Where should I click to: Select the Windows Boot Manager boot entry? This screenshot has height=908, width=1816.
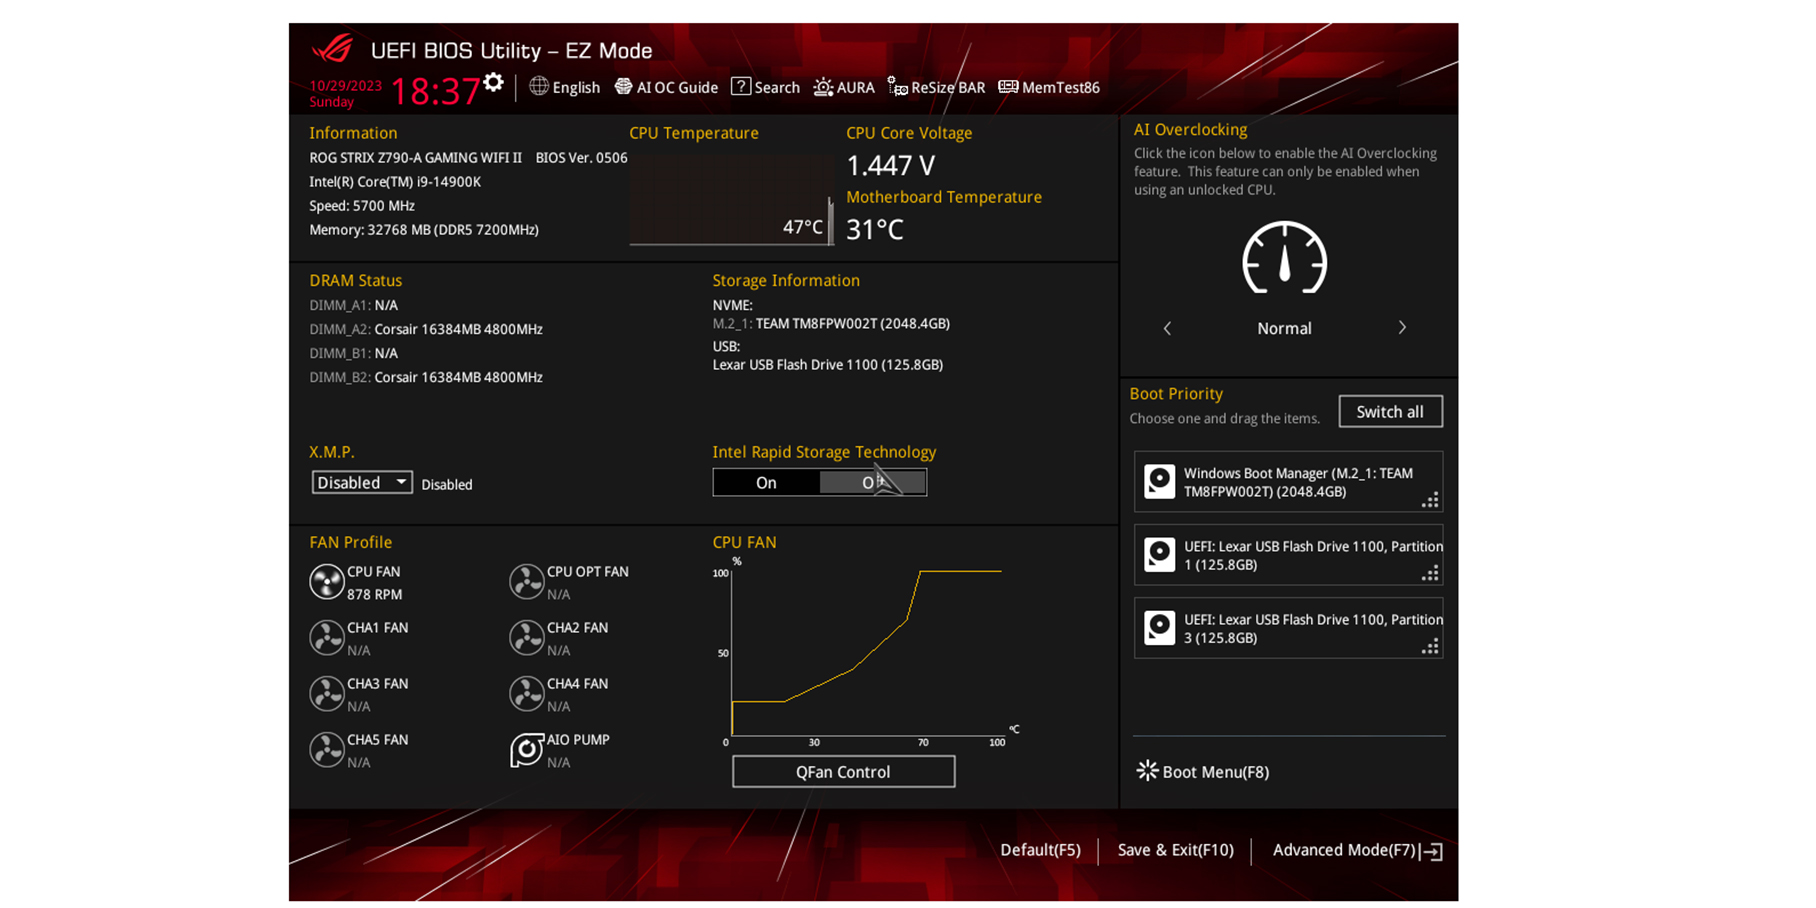tap(1288, 482)
